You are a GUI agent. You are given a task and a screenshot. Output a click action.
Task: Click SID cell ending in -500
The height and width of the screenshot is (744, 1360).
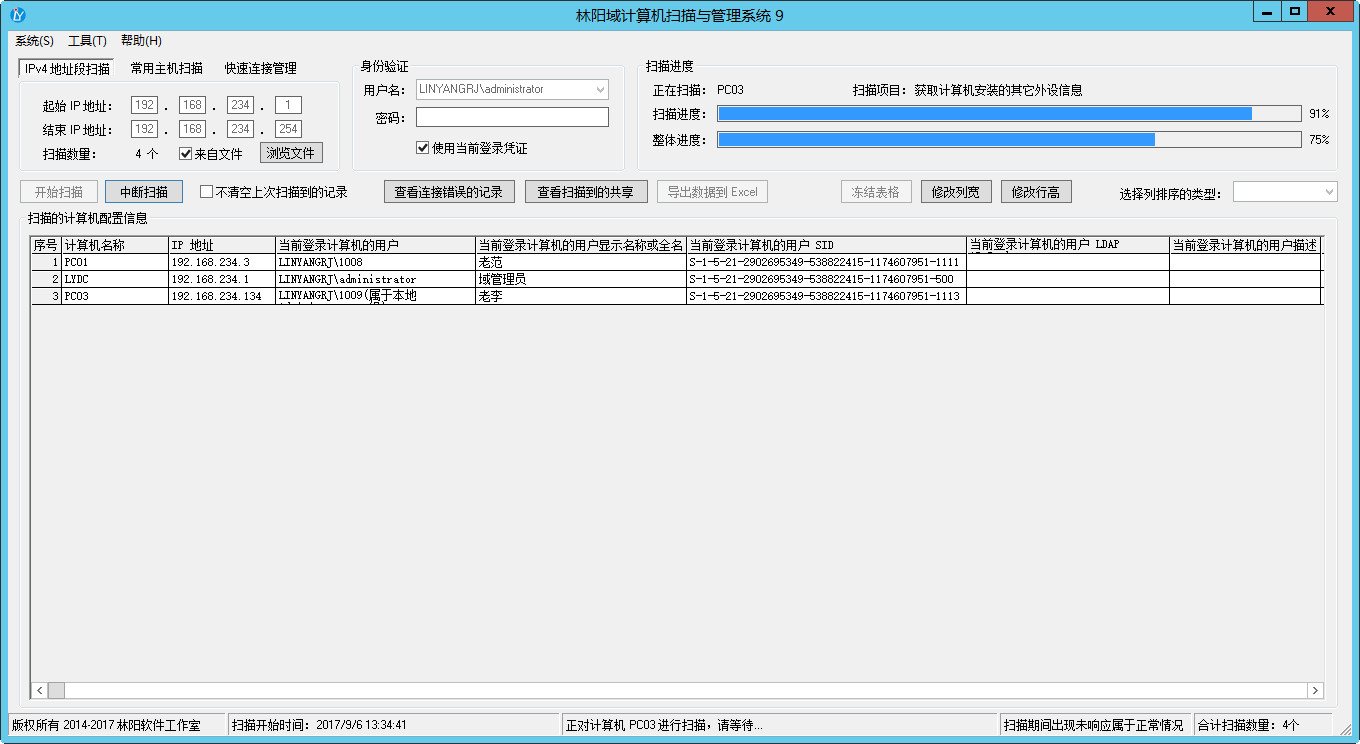click(x=826, y=279)
